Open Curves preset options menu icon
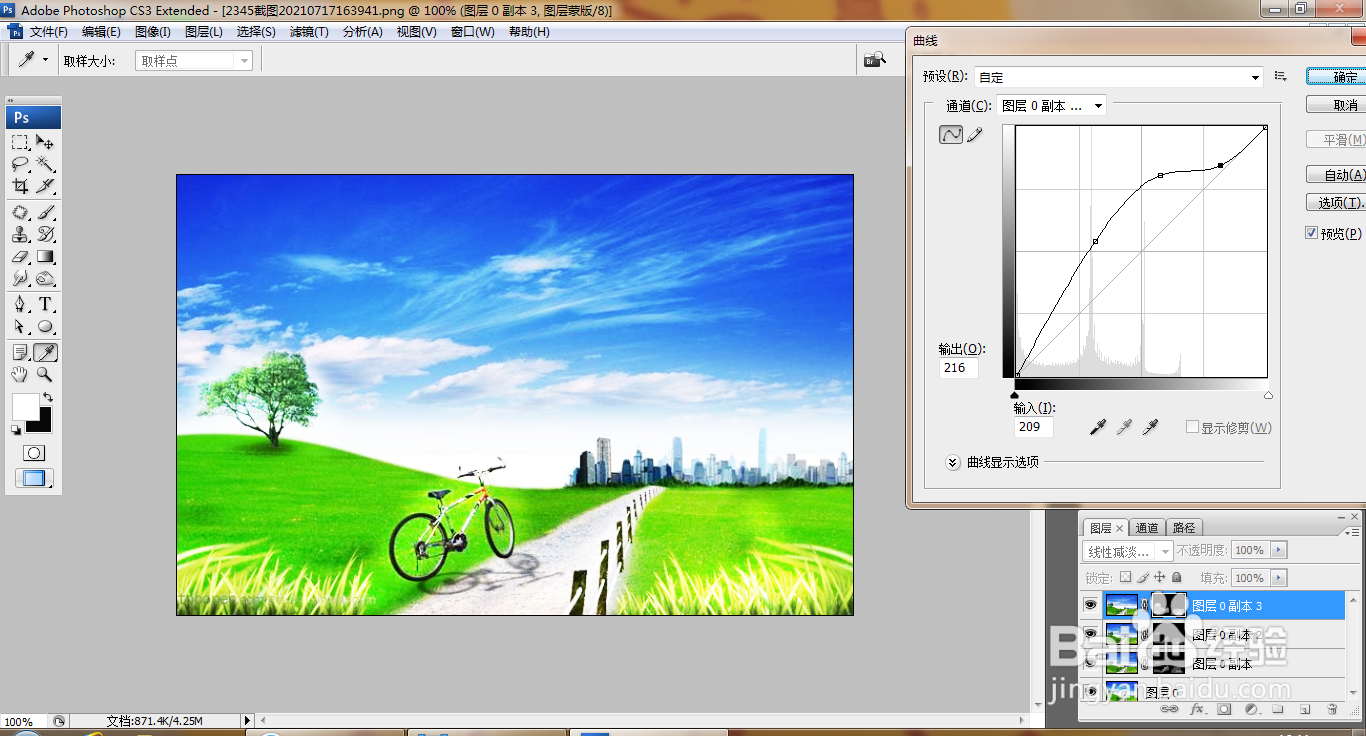 [x=1281, y=76]
